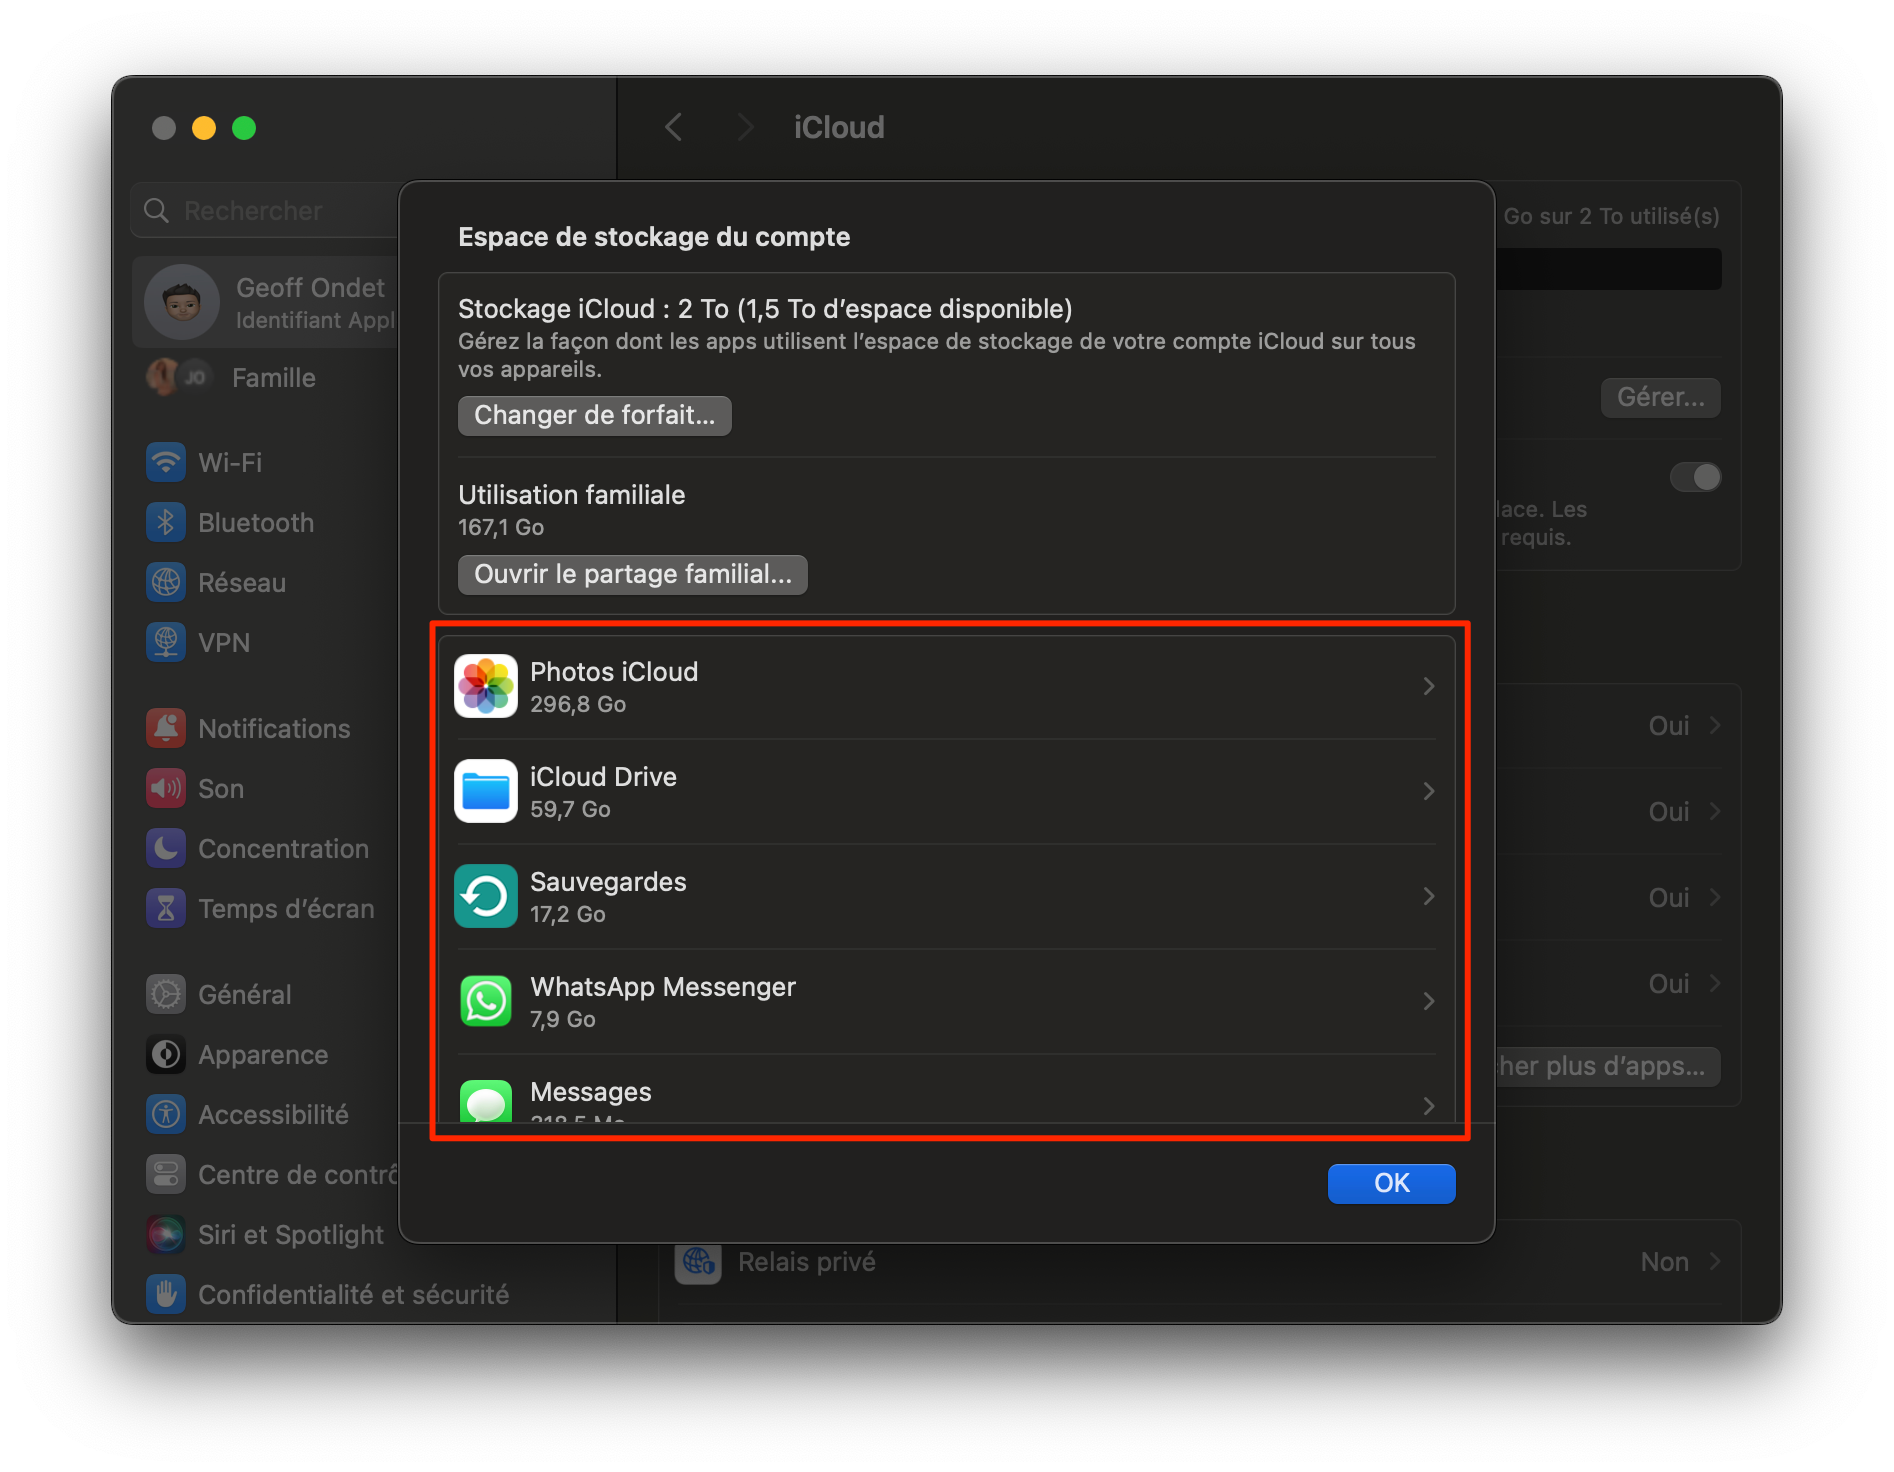Click the partially hidden plus d'apps button
Image resolution: width=1894 pixels, height=1472 pixels.
(x=1608, y=1067)
